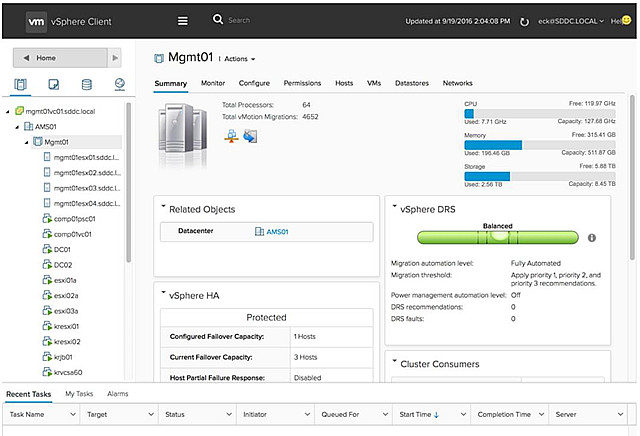This screenshot has width=640, height=436.
Task: Click the VM icon for esxi01a
Action: pyautogui.click(x=47, y=280)
